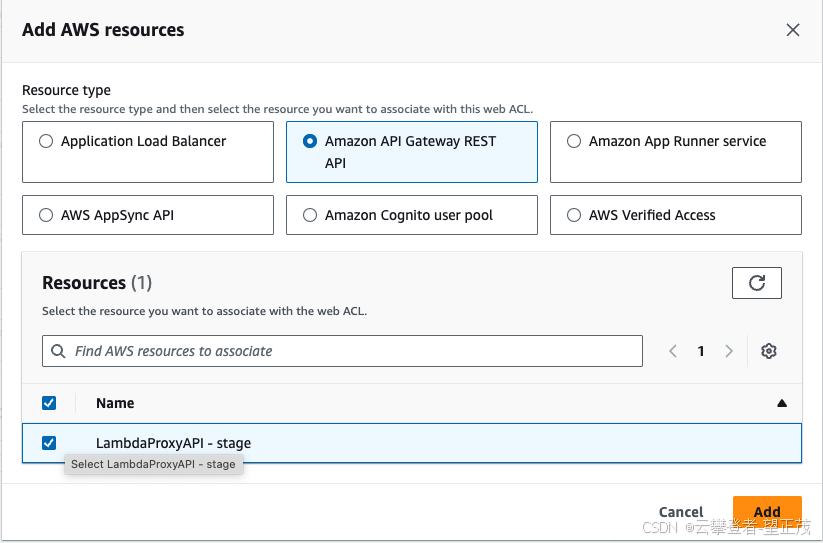
Task: Sort resources by Name arrow
Action: (x=782, y=403)
